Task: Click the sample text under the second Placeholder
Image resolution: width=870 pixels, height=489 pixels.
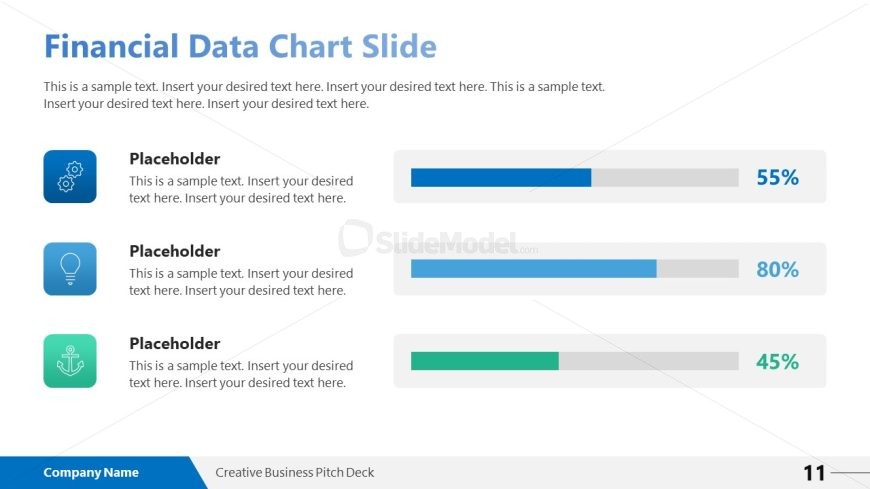Action: coord(241,282)
